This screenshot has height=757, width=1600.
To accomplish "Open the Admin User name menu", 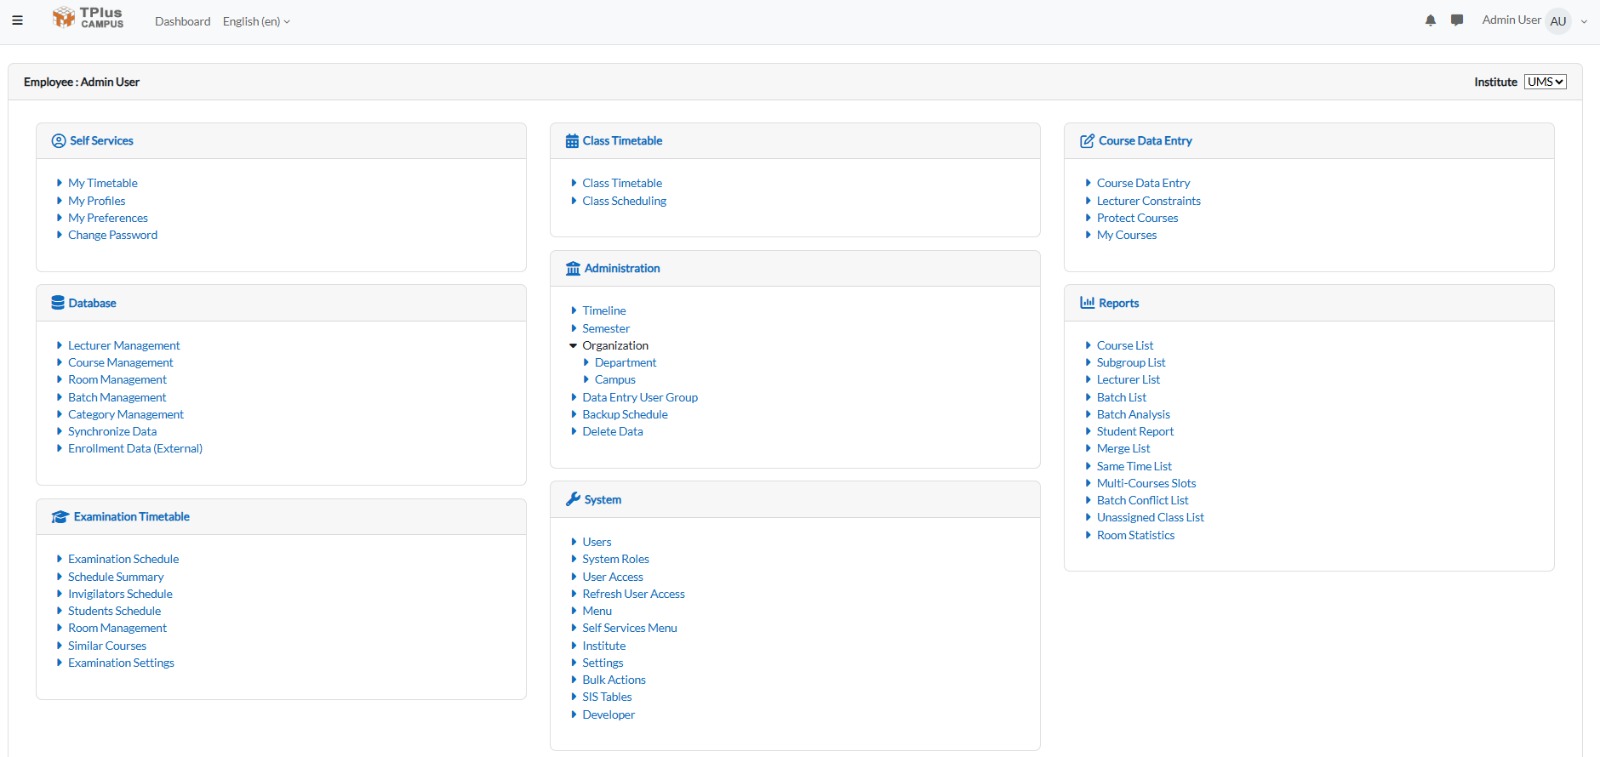I will point(1511,20).
